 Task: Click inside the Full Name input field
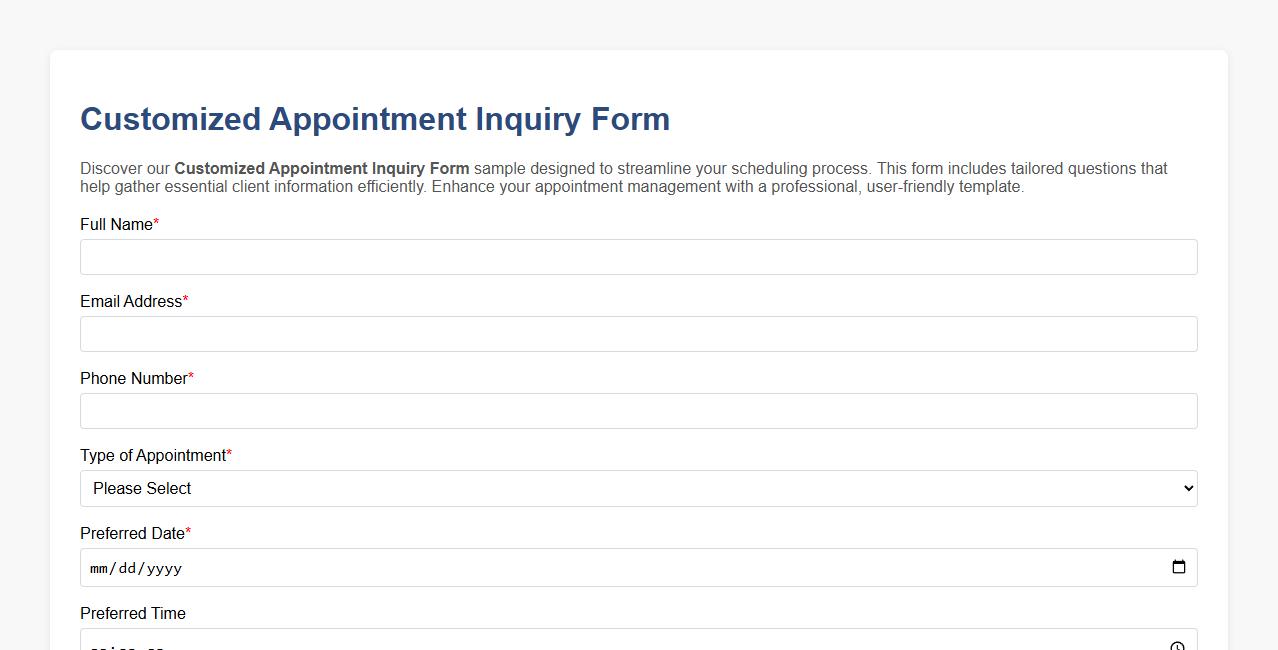click(639, 256)
